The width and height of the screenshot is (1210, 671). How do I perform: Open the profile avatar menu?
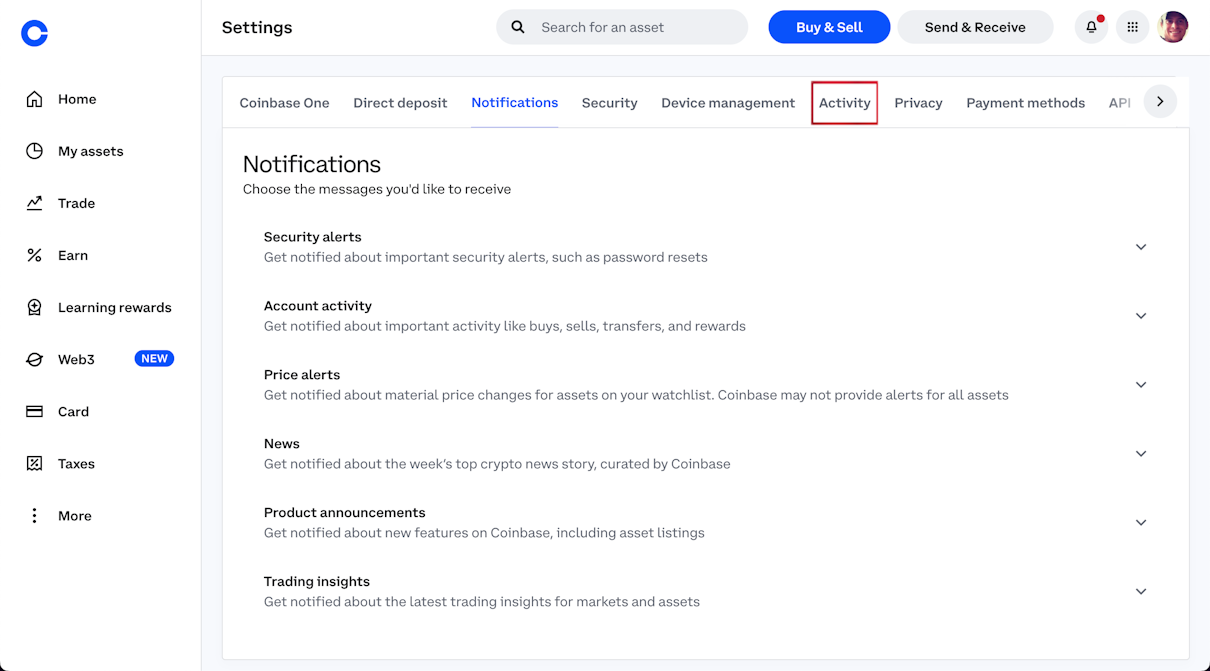click(1173, 27)
